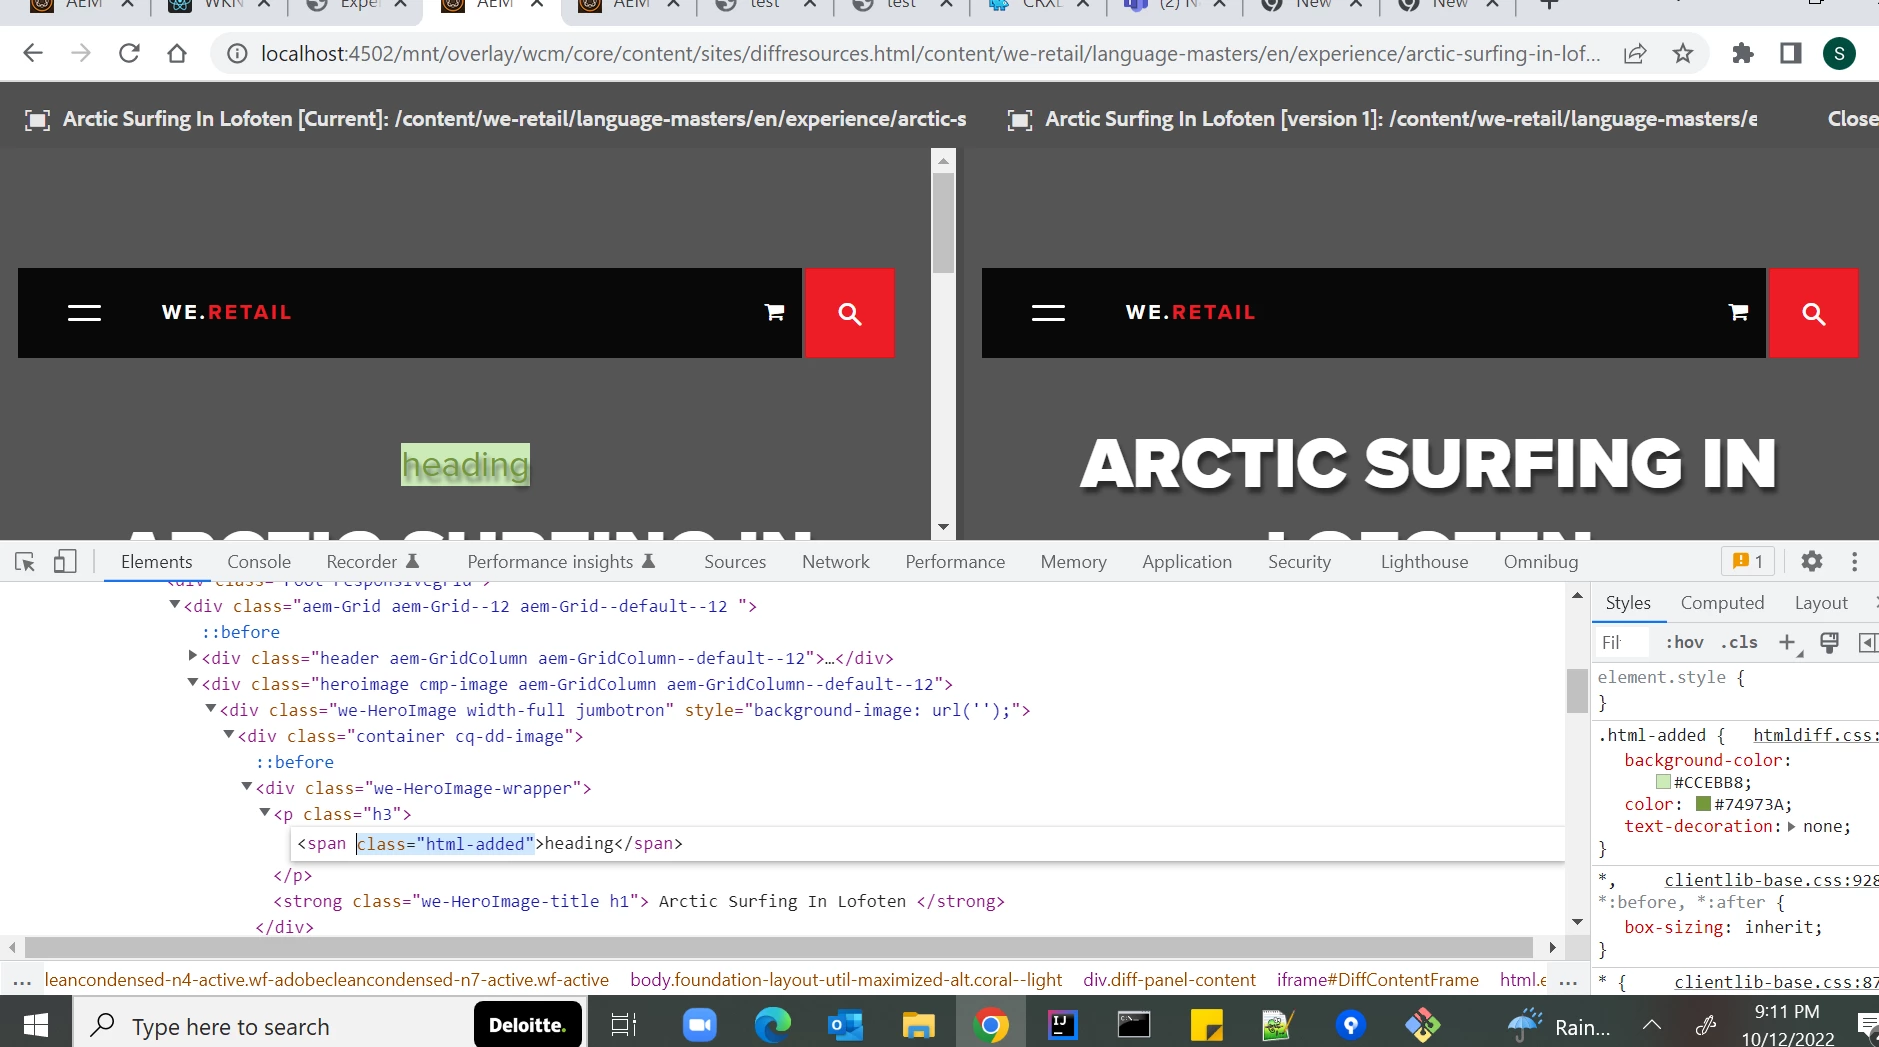This screenshot has height=1047, width=1879.
Task: Open the Lighthouse tab
Action: [1424, 562]
